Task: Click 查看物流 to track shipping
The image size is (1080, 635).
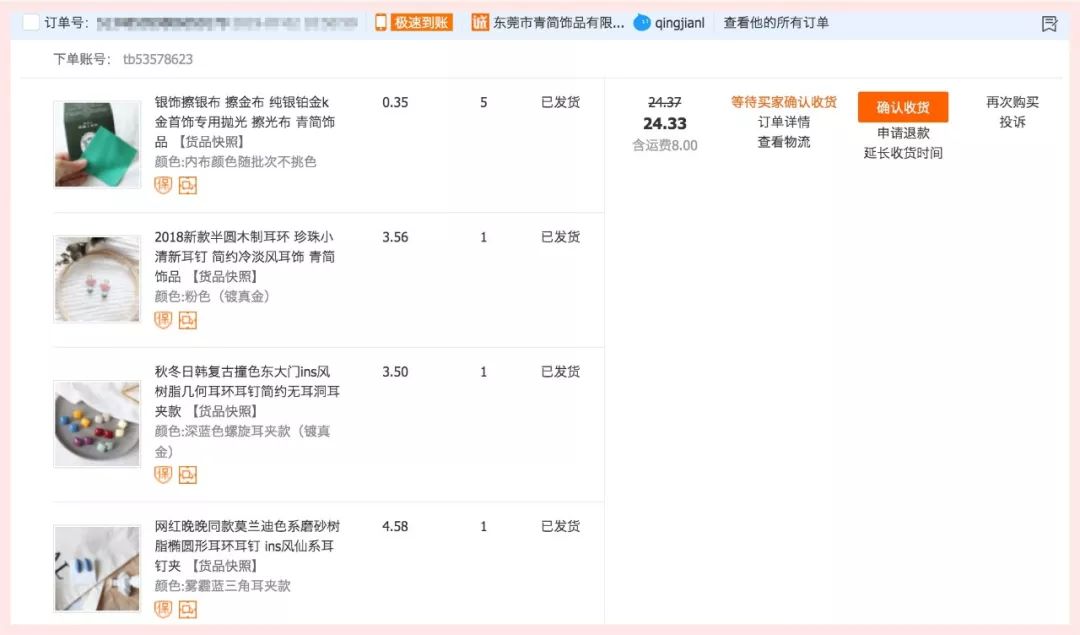Action: pyautogui.click(x=783, y=141)
